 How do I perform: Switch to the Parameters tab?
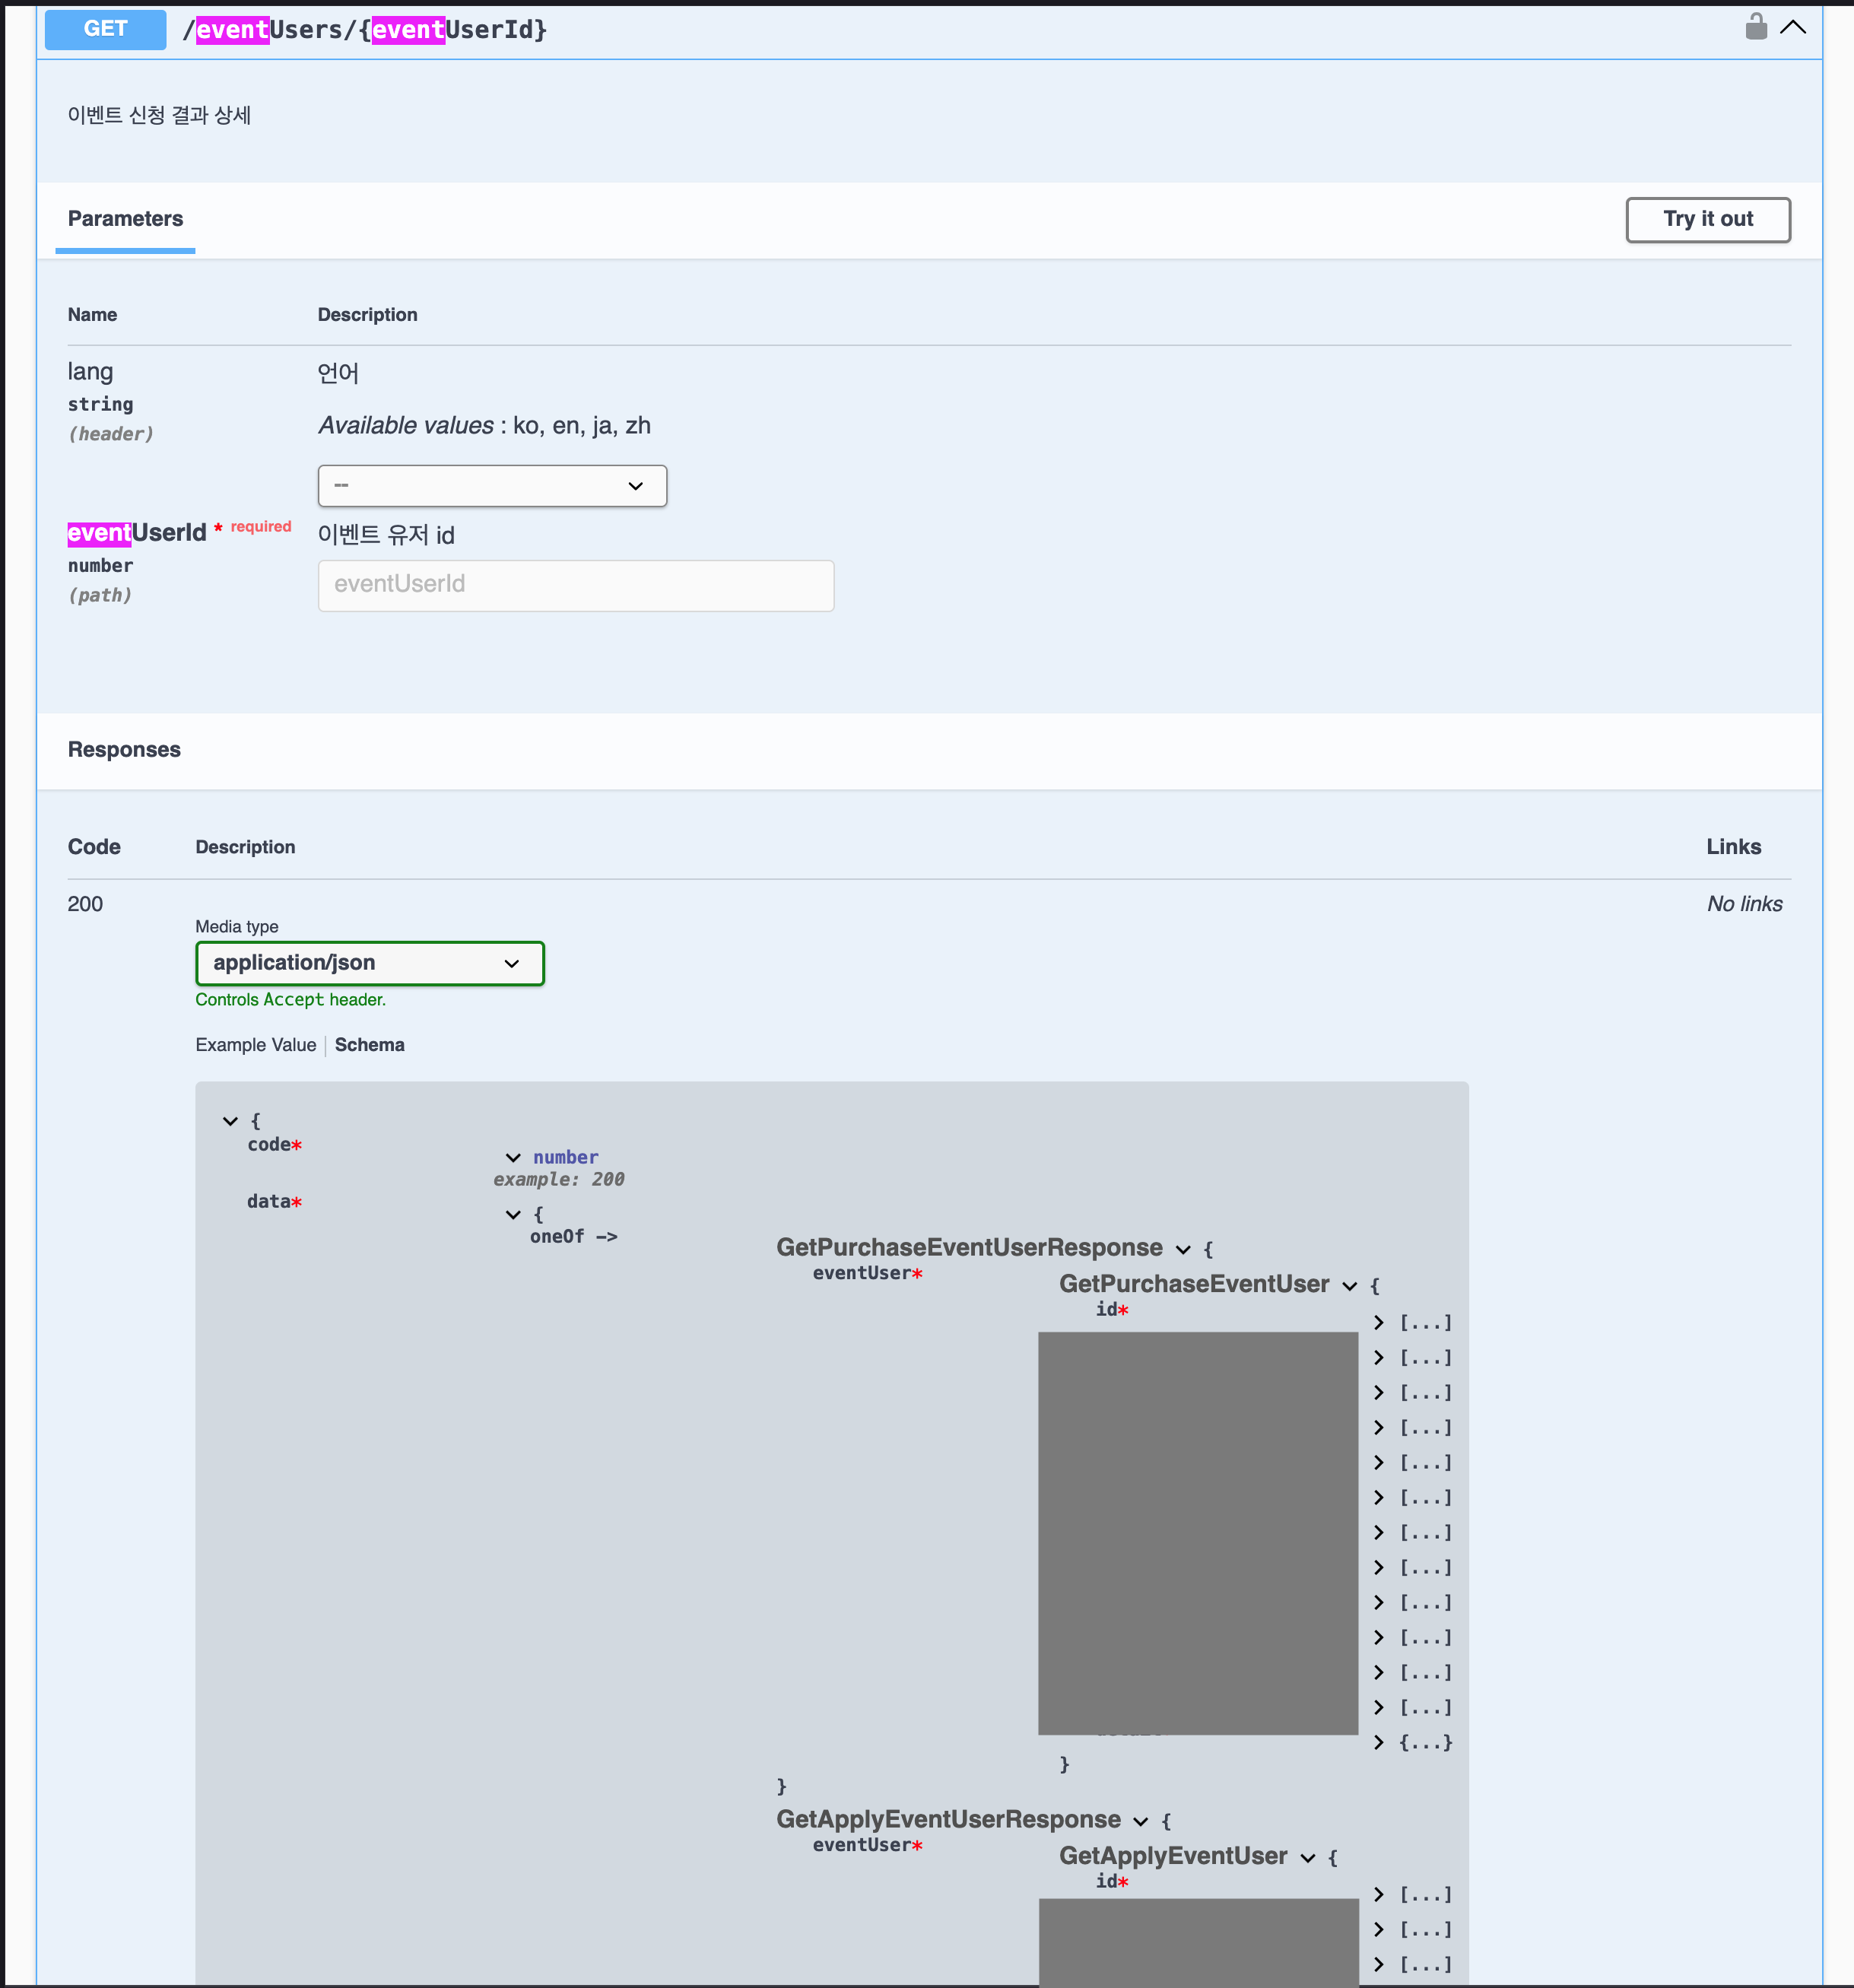(125, 219)
